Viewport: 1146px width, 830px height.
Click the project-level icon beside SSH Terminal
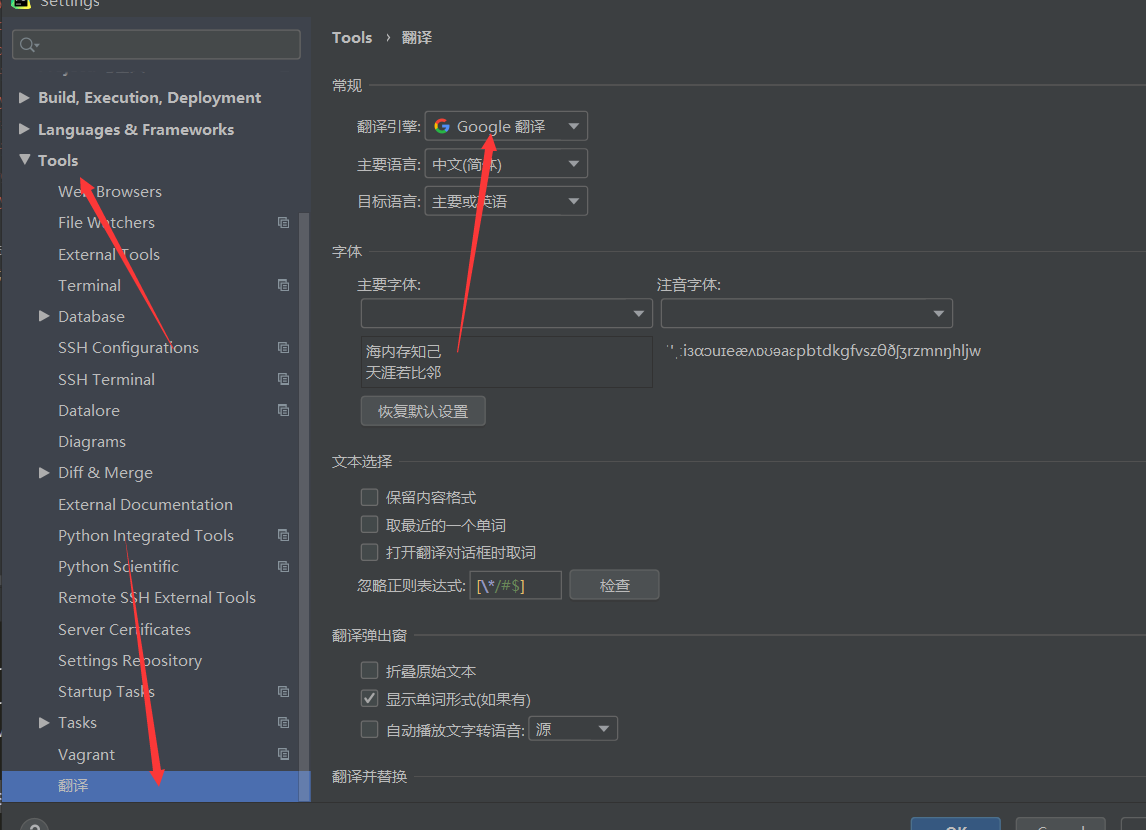(284, 379)
